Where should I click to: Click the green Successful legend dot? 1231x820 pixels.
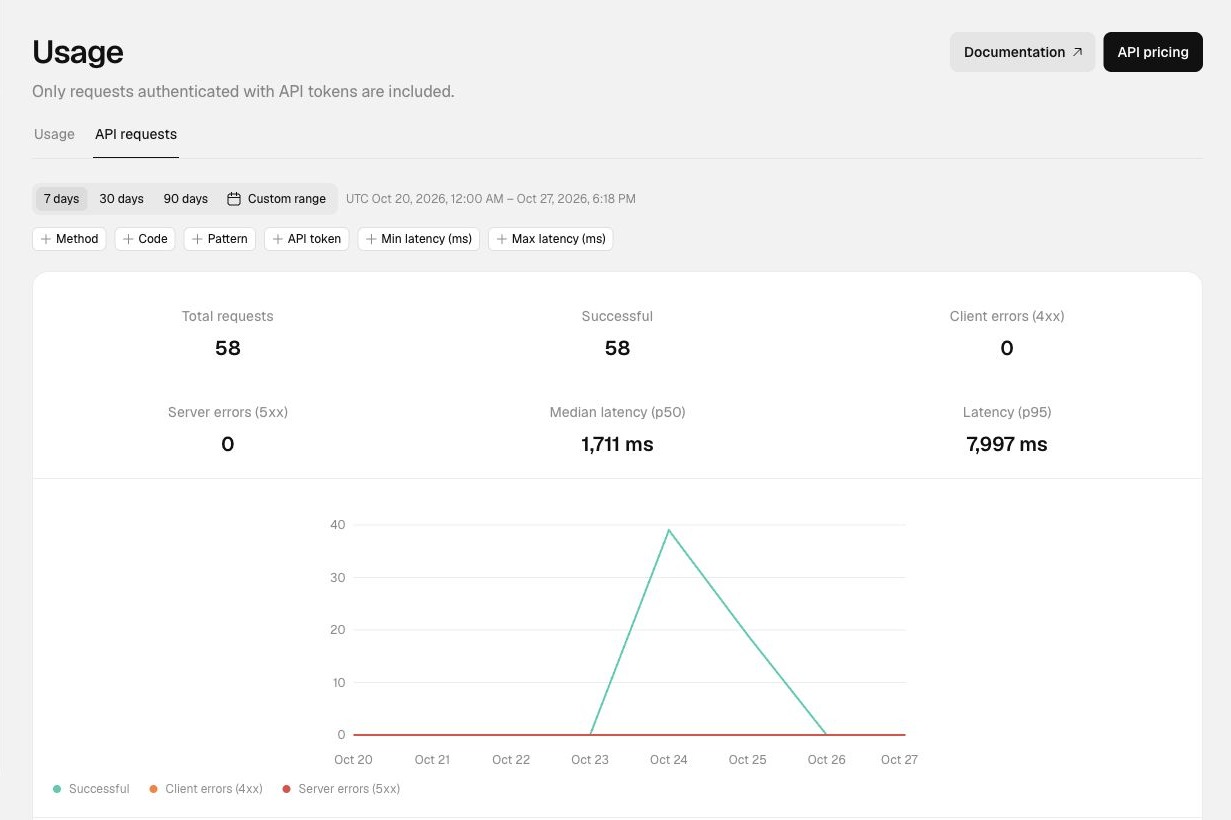(x=57, y=789)
